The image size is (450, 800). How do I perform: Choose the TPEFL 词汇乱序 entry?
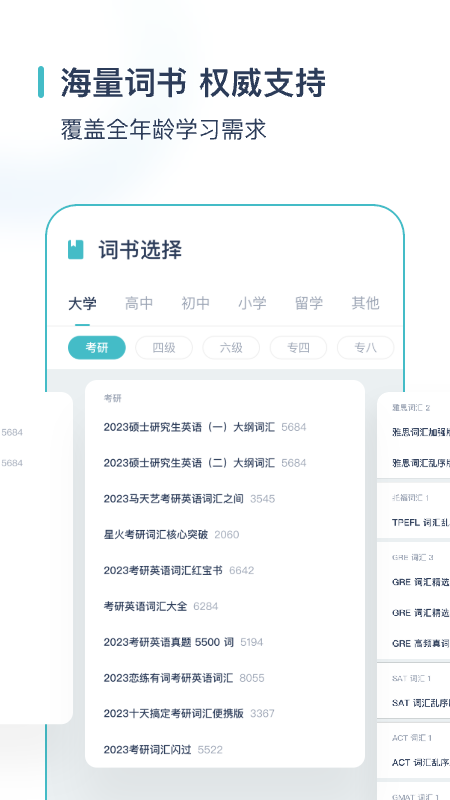point(421,522)
